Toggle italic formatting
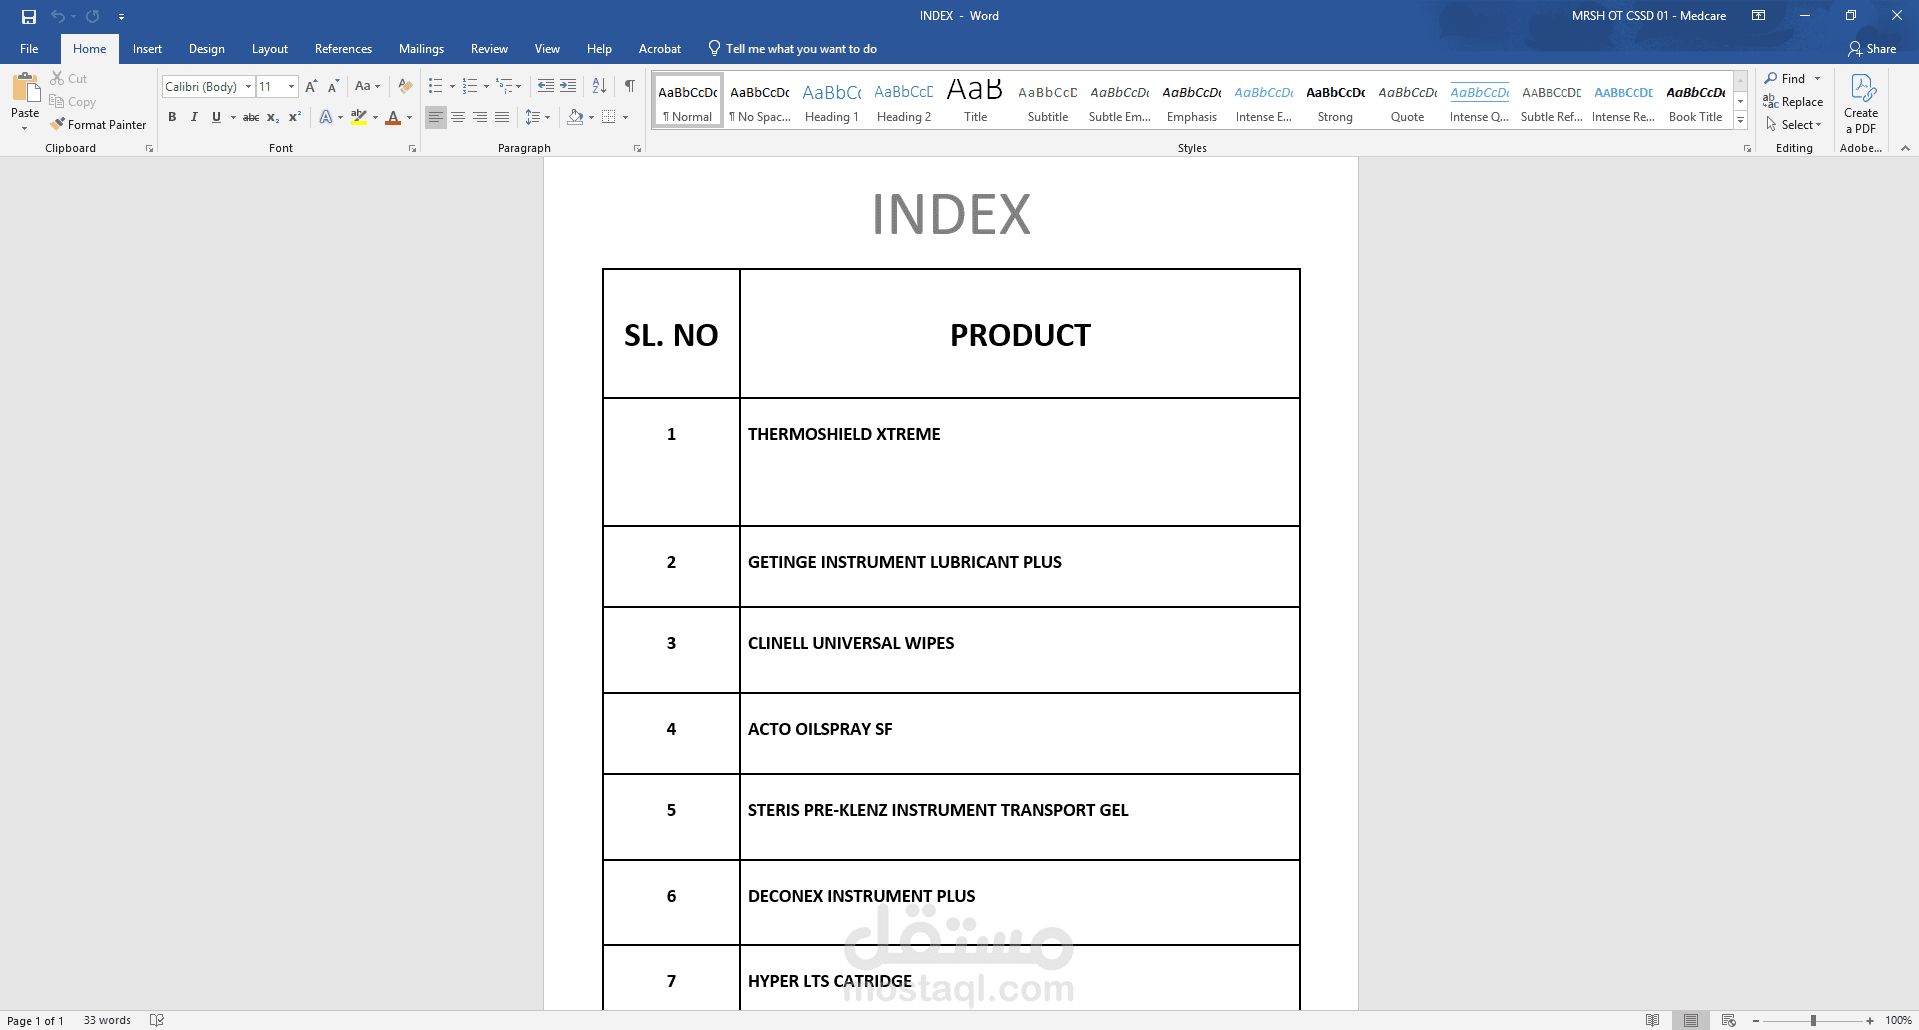 coord(194,117)
